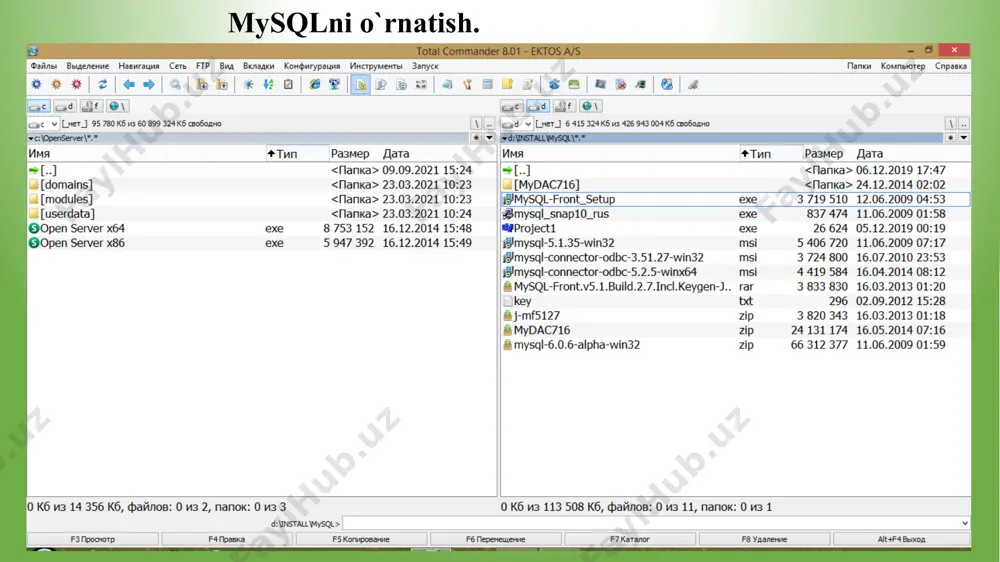Toggle the highlighted file list view button

point(361,84)
